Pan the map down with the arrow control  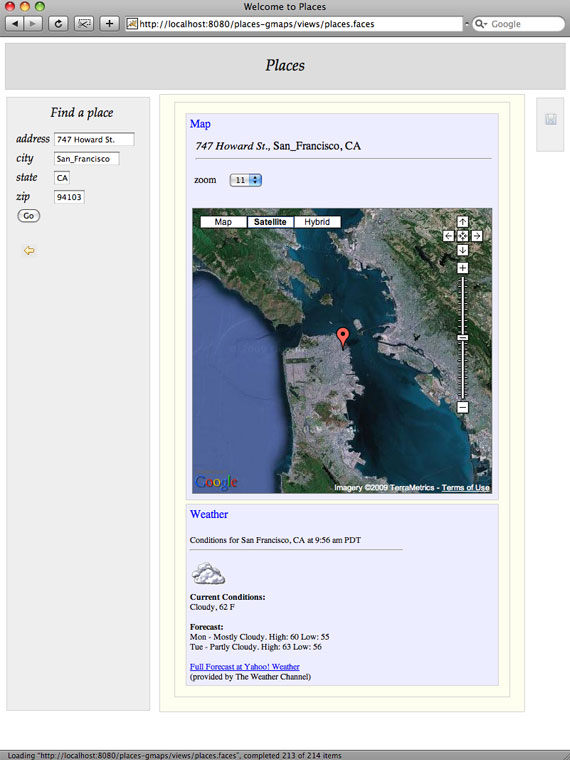(462, 250)
